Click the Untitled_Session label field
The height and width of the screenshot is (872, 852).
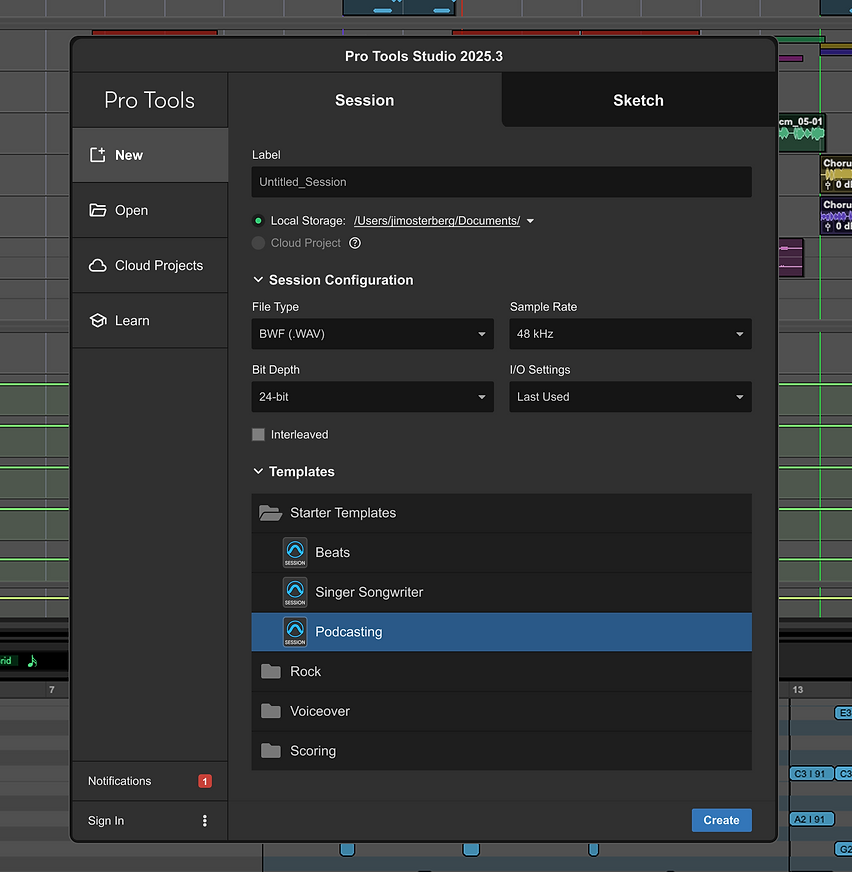tap(502, 182)
